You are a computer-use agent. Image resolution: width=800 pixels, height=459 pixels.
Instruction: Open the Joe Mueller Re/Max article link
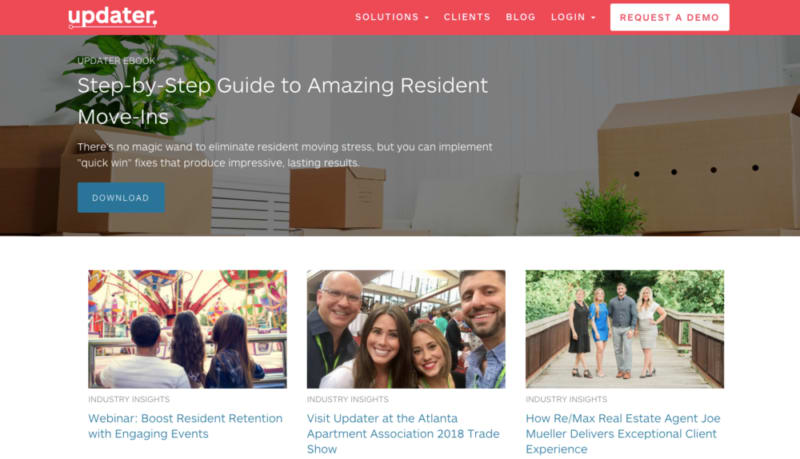pyautogui.click(x=623, y=434)
